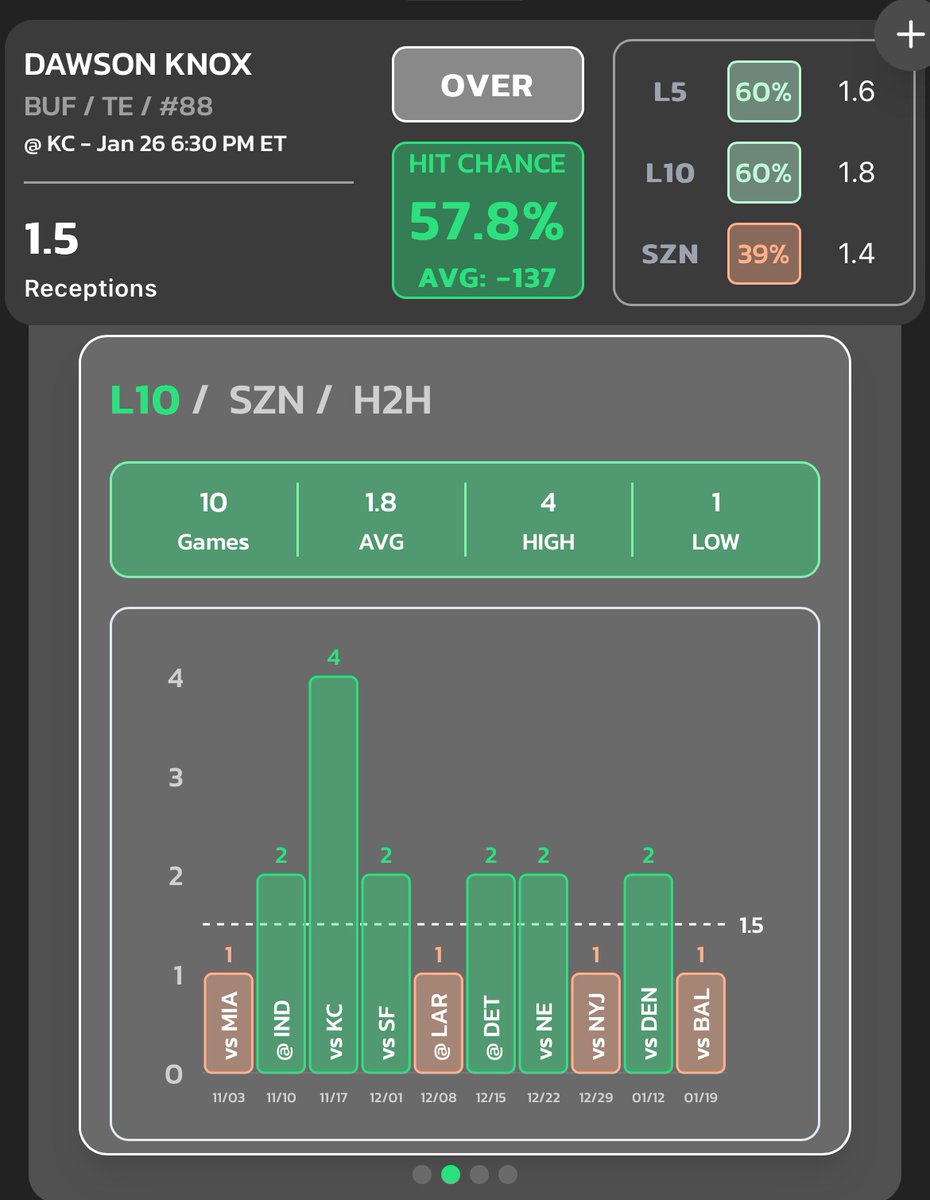The width and height of the screenshot is (930, 1200).
Task: Click the player name DAWSON KNOX
Action: pyautogui.click(x=138, y=65)
